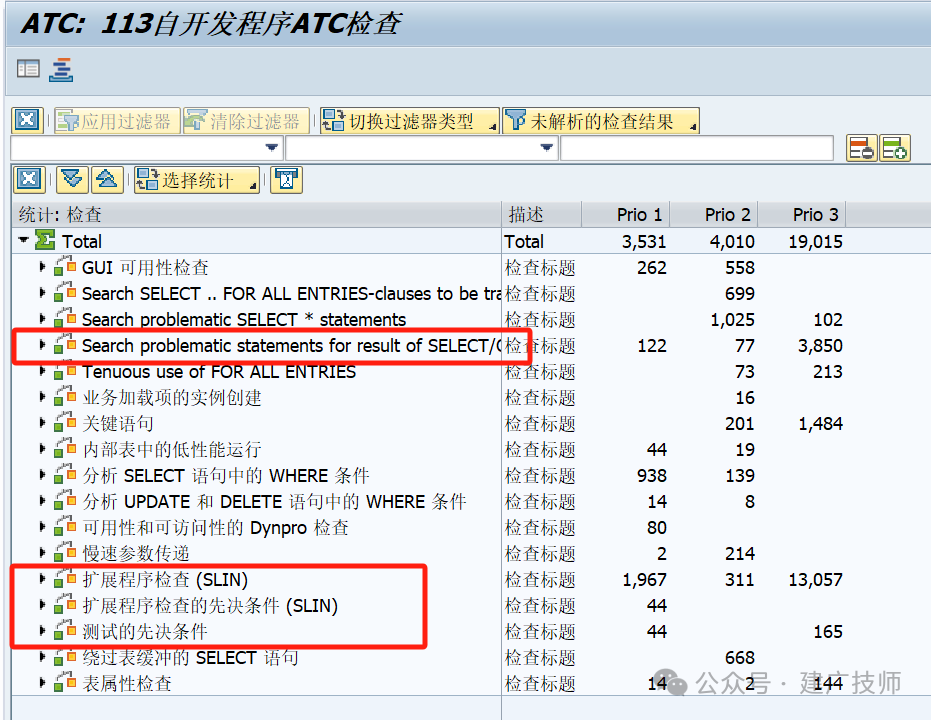The height and width of the screenshot is (720, 931).
Task: Open the 选择统计 dropdown button
Action: pyautogui.click(x=197, y=180)
